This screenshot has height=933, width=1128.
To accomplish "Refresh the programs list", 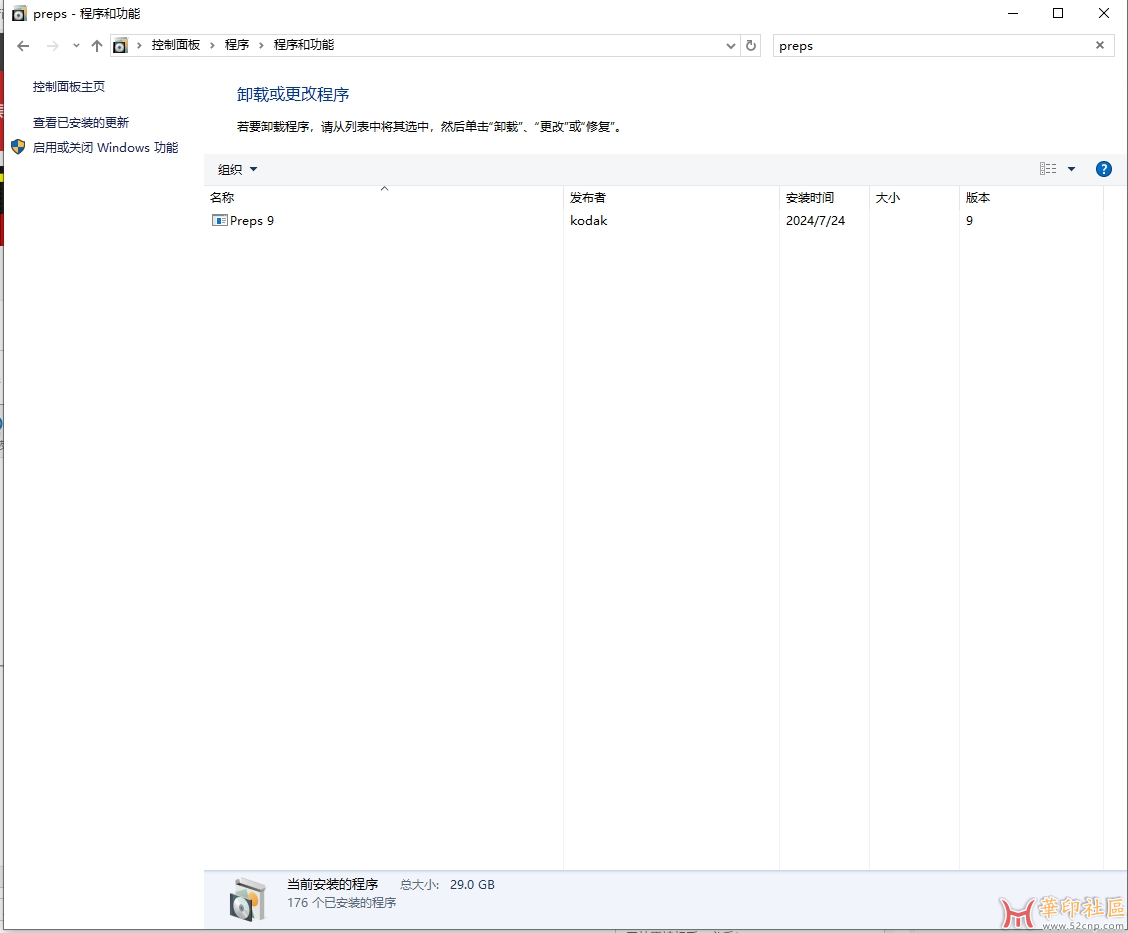I will click(x=751, y=45).
